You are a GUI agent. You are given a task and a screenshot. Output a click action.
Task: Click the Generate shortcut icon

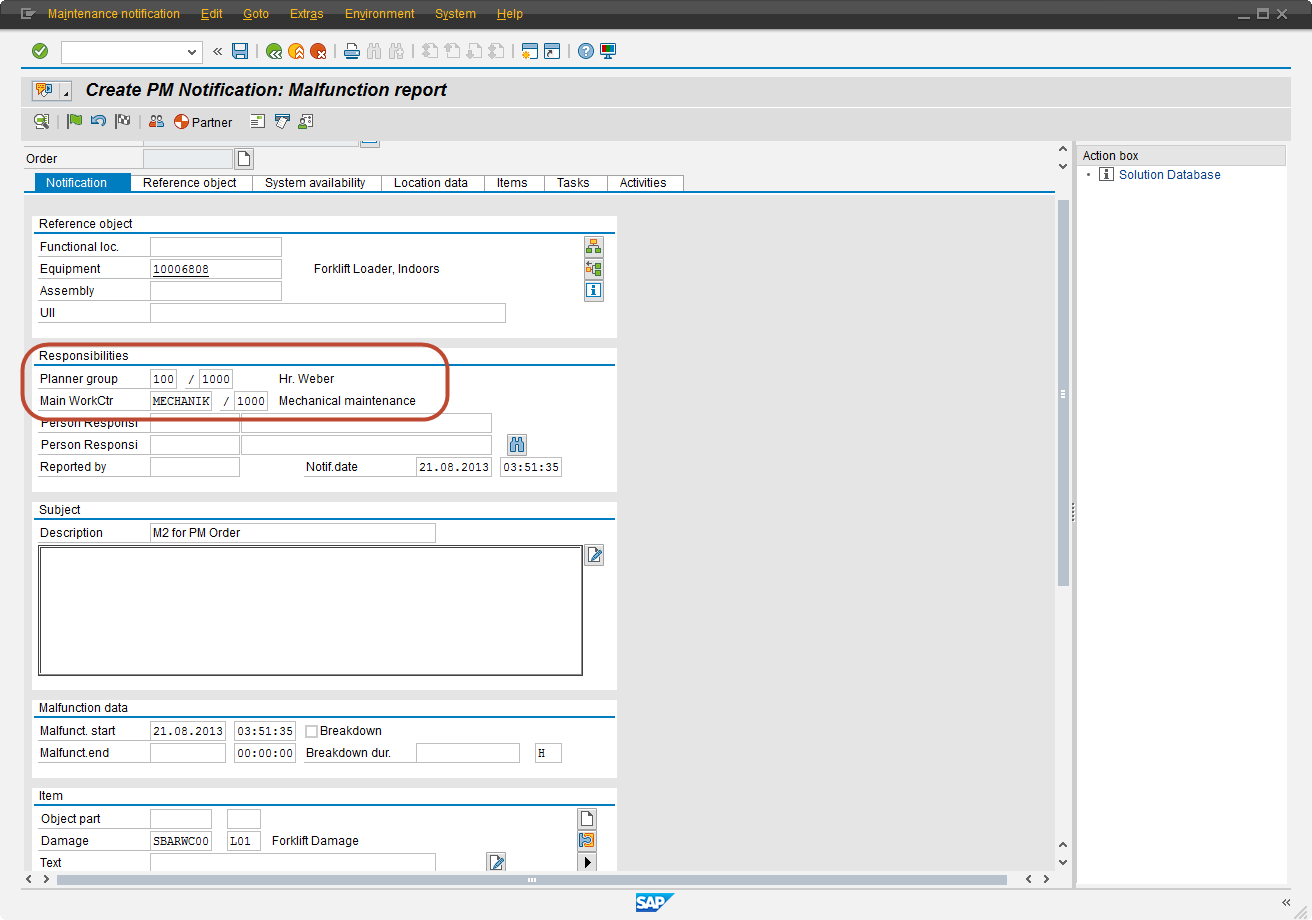pyautogui.click(x=552, y=51)
